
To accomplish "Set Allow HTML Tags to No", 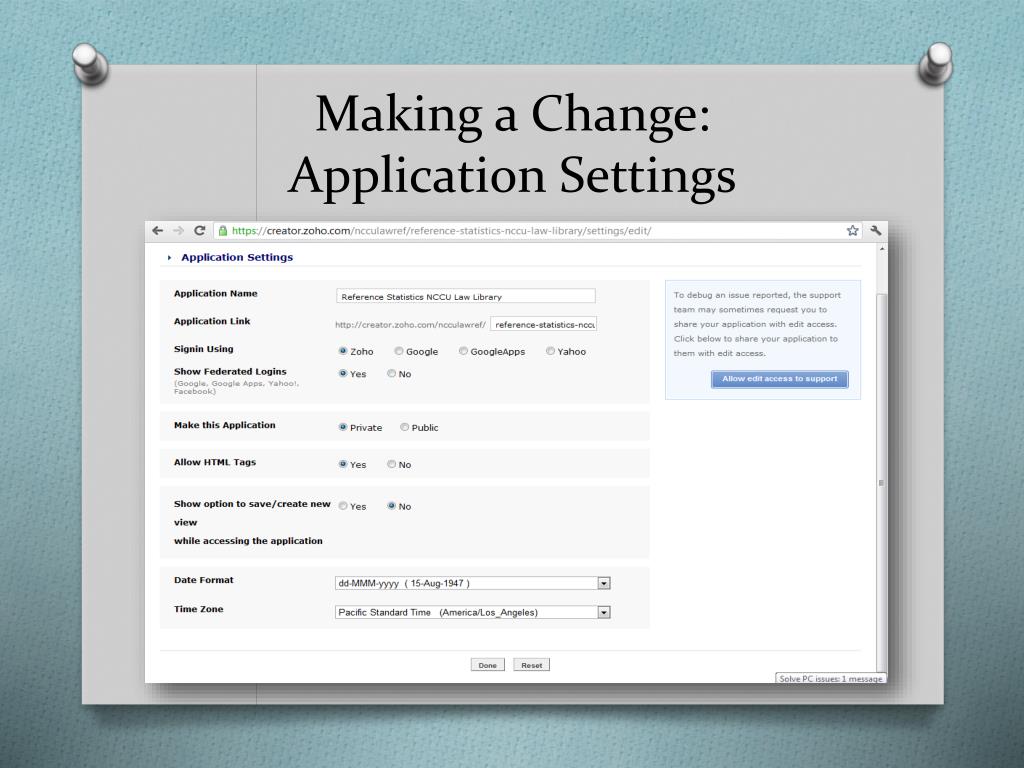I will [x=391, y=464].
